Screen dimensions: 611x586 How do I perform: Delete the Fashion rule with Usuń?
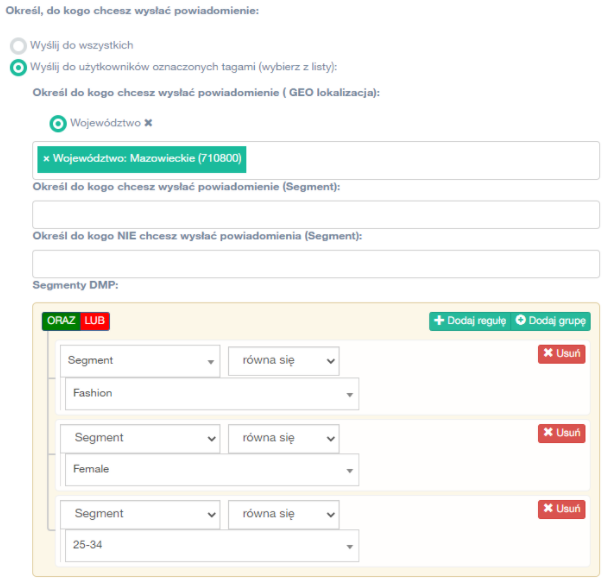[x=562, y=354]
